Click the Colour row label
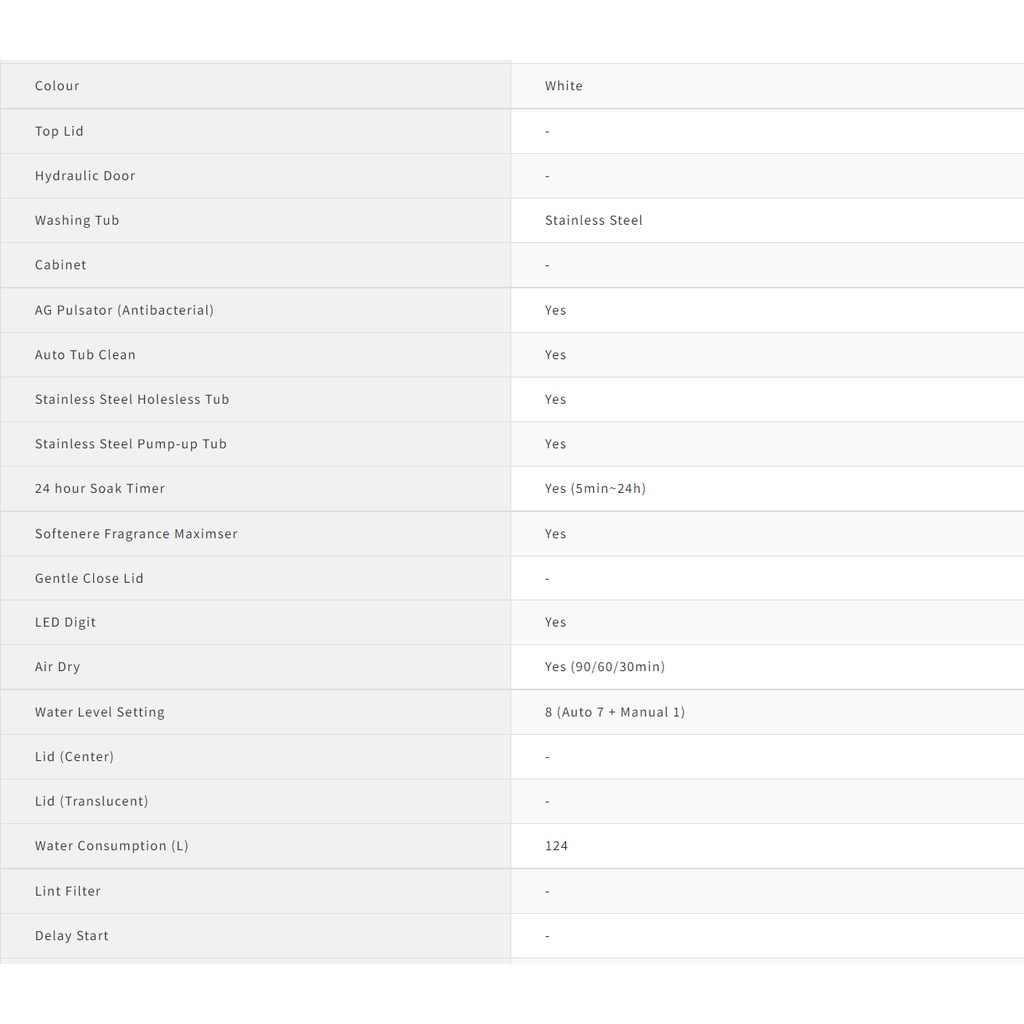The height and width of the screenshot is (1024, 1024). coord(57,86)
